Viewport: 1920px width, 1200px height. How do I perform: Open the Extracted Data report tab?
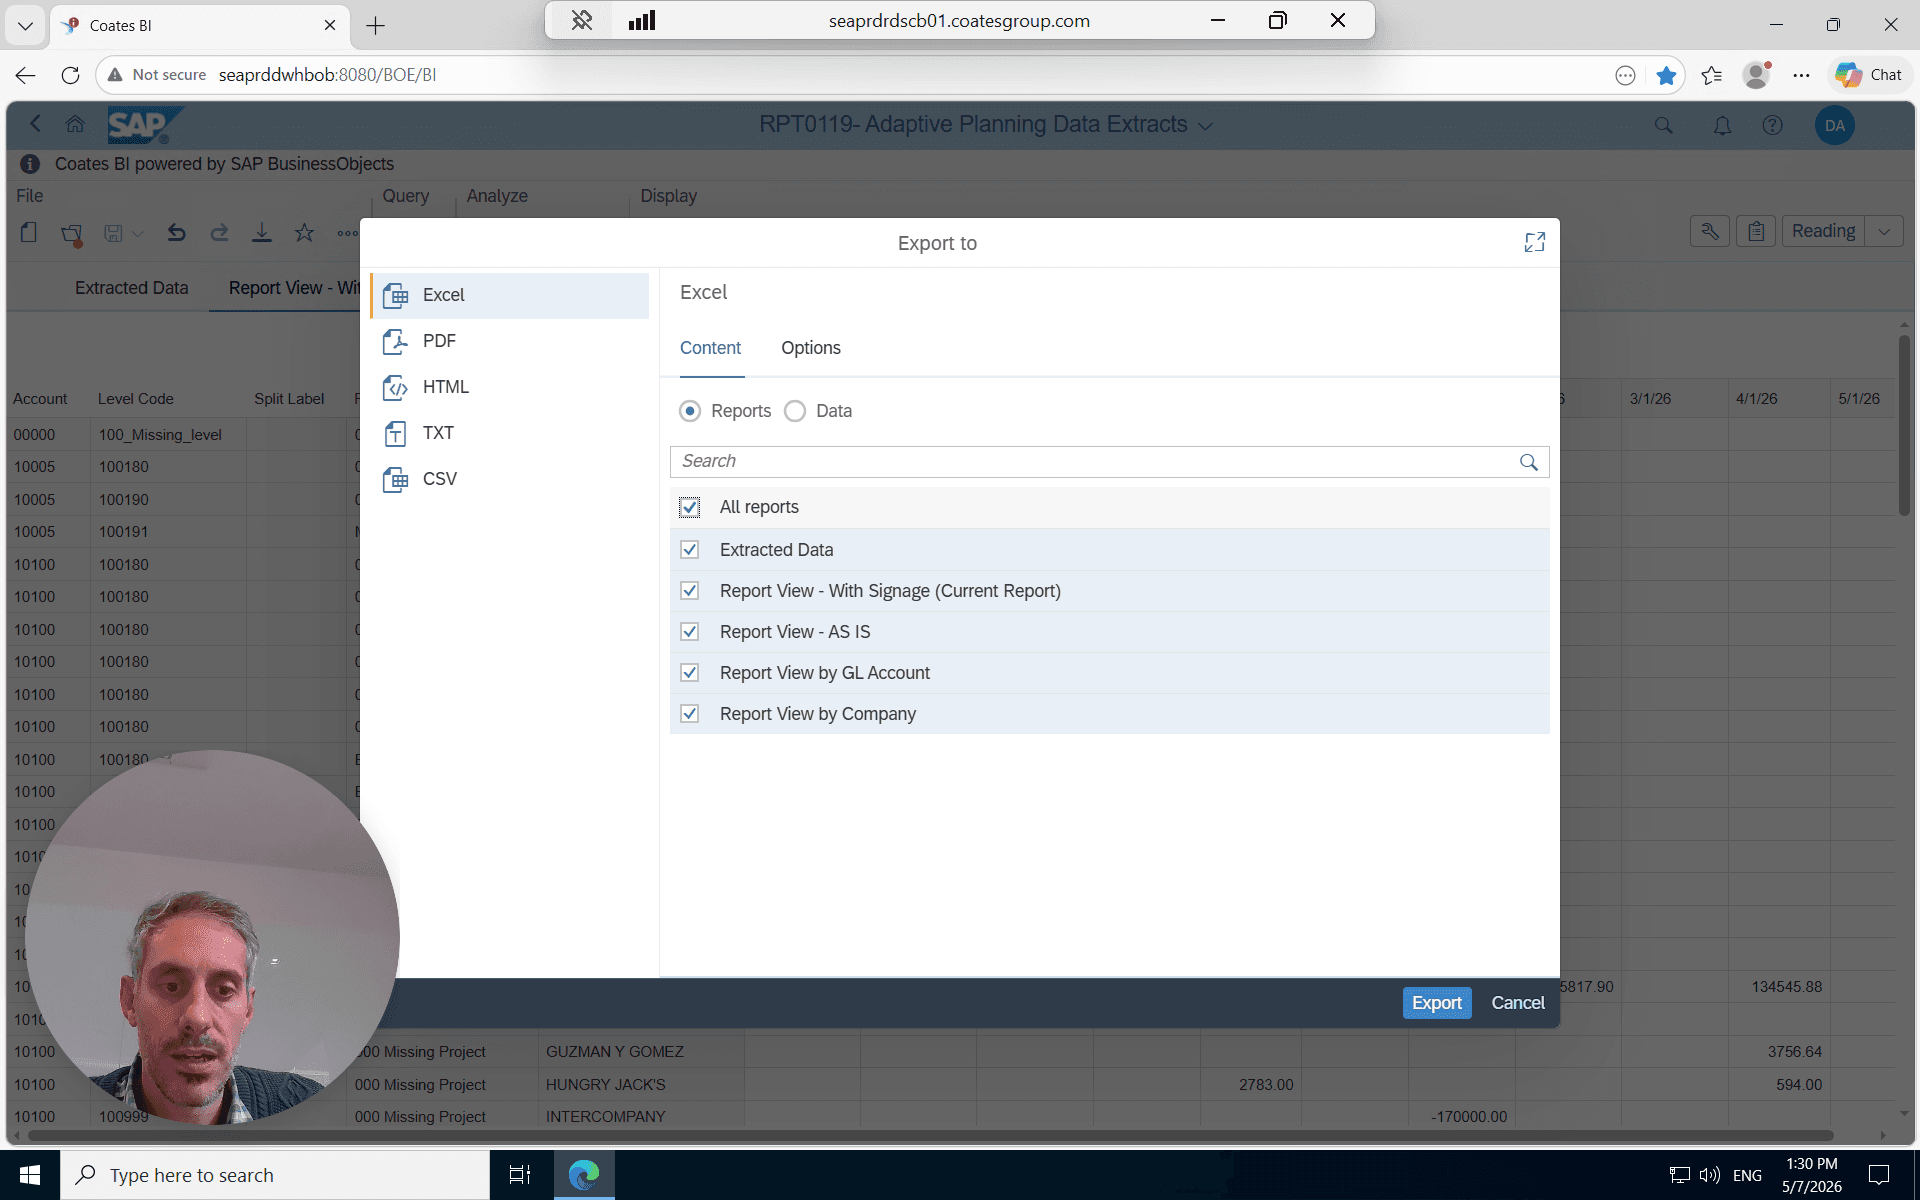(x=131, y=288)
